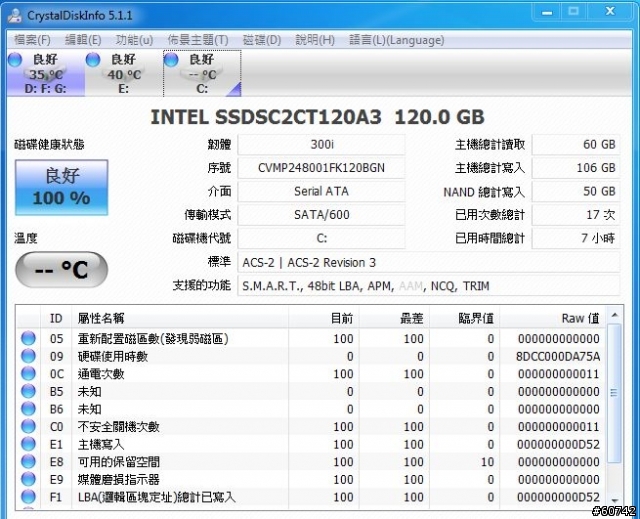Click the -- °C temperature button
The image size is (640, 519).
point(62,269)
